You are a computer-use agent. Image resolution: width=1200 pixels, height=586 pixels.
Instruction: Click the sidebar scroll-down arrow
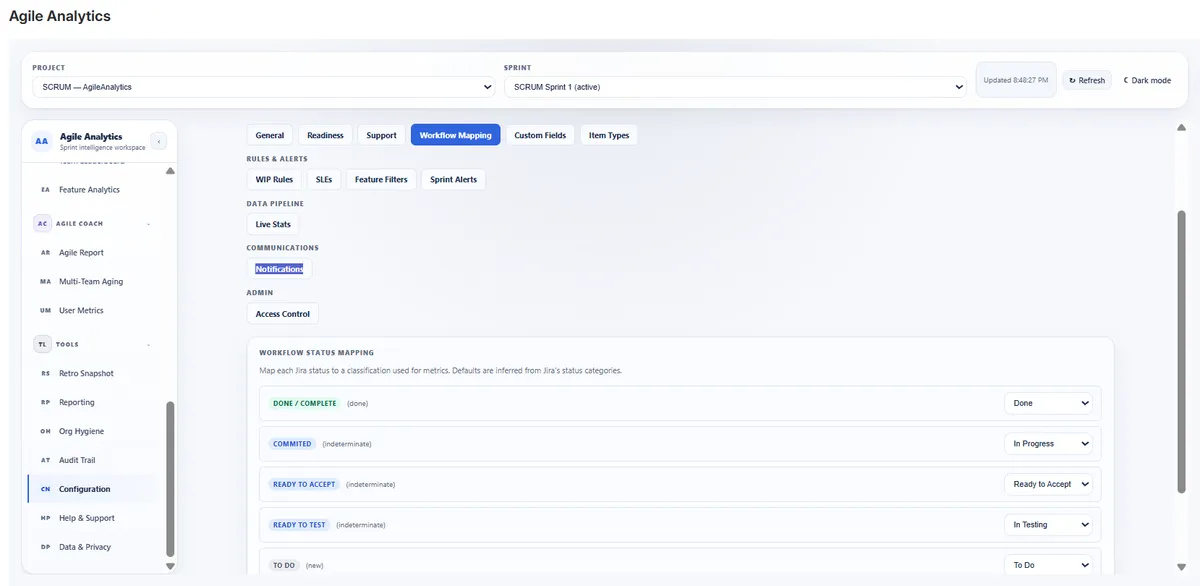tap(170, 566)
